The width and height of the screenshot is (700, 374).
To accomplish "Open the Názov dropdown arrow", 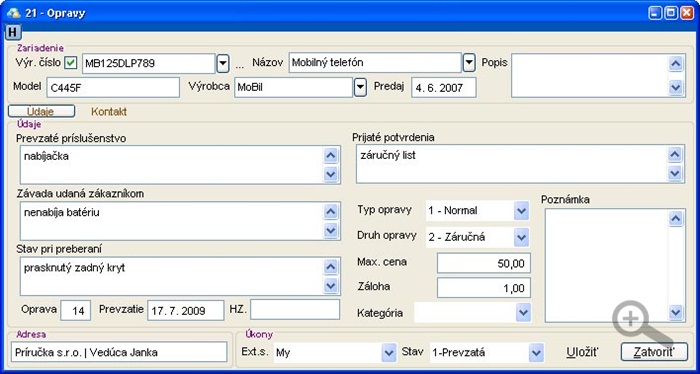I will [x=468, y=62].
